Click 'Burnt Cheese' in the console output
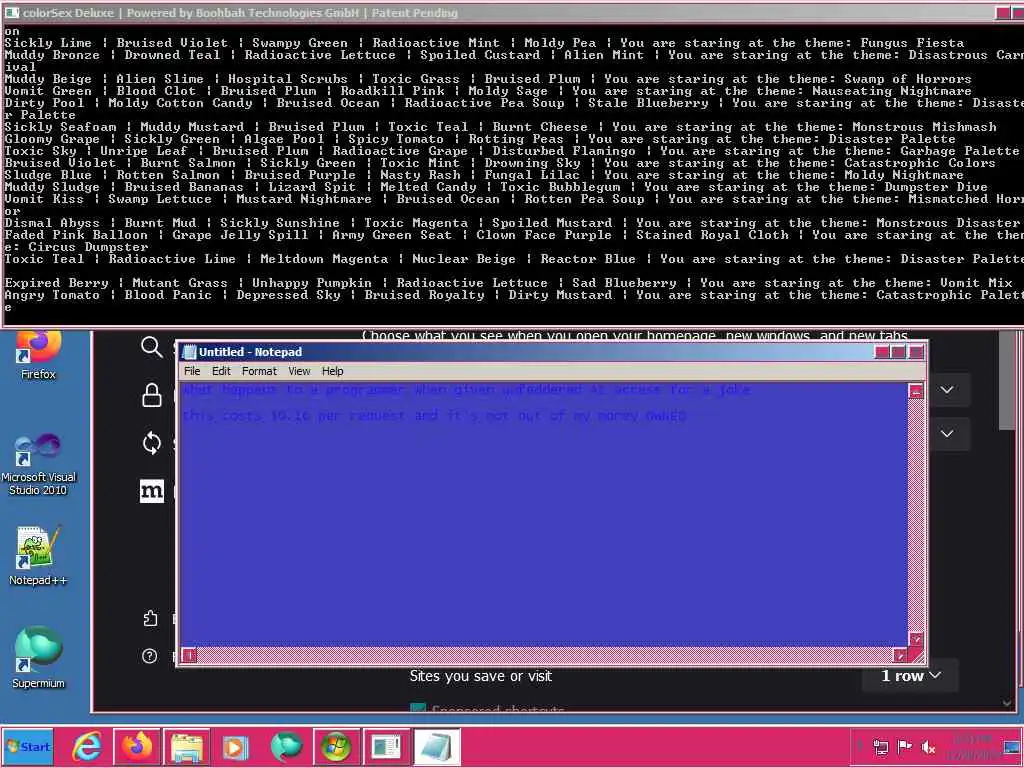 point(539,127)
